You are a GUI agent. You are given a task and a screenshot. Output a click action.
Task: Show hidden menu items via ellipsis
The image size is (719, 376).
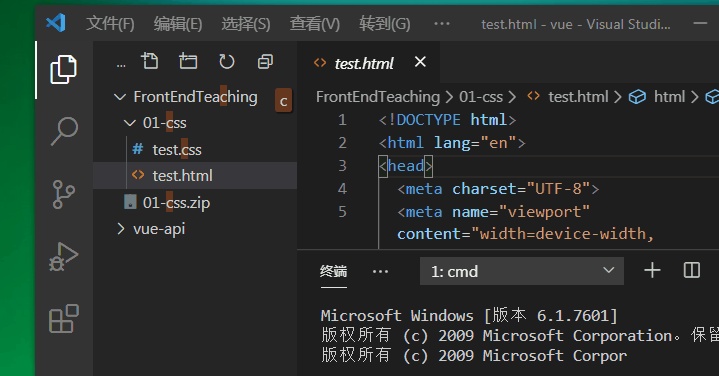442,23
